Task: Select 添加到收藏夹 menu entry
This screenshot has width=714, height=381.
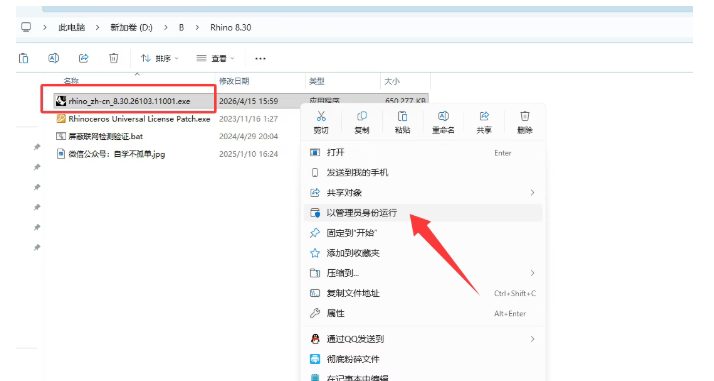Action: click(x=423, y=253)
